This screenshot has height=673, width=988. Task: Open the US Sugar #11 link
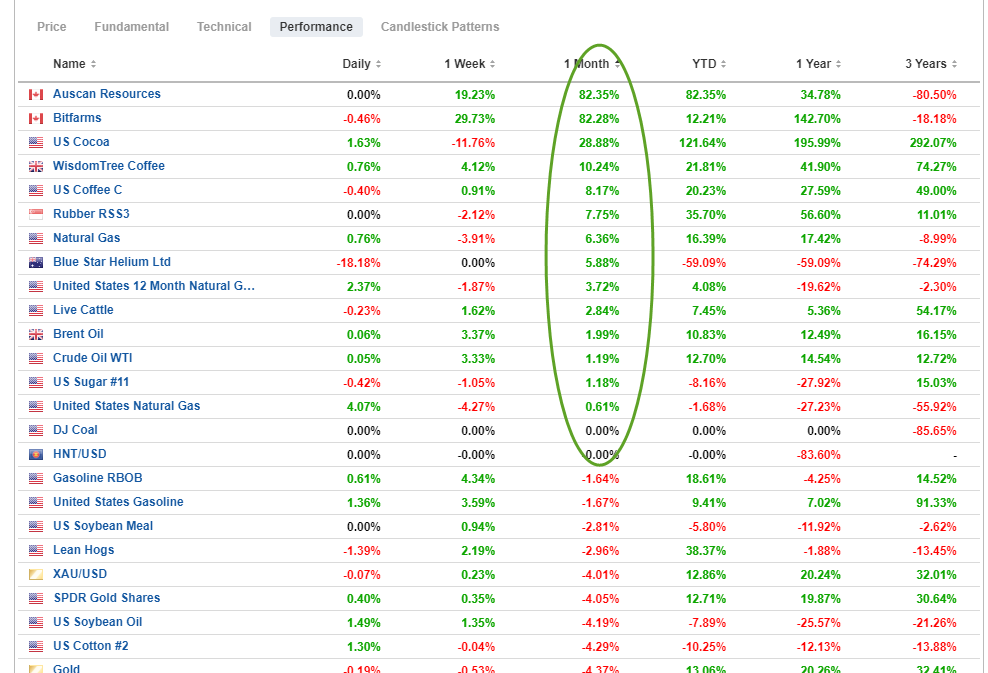[91, 382]
